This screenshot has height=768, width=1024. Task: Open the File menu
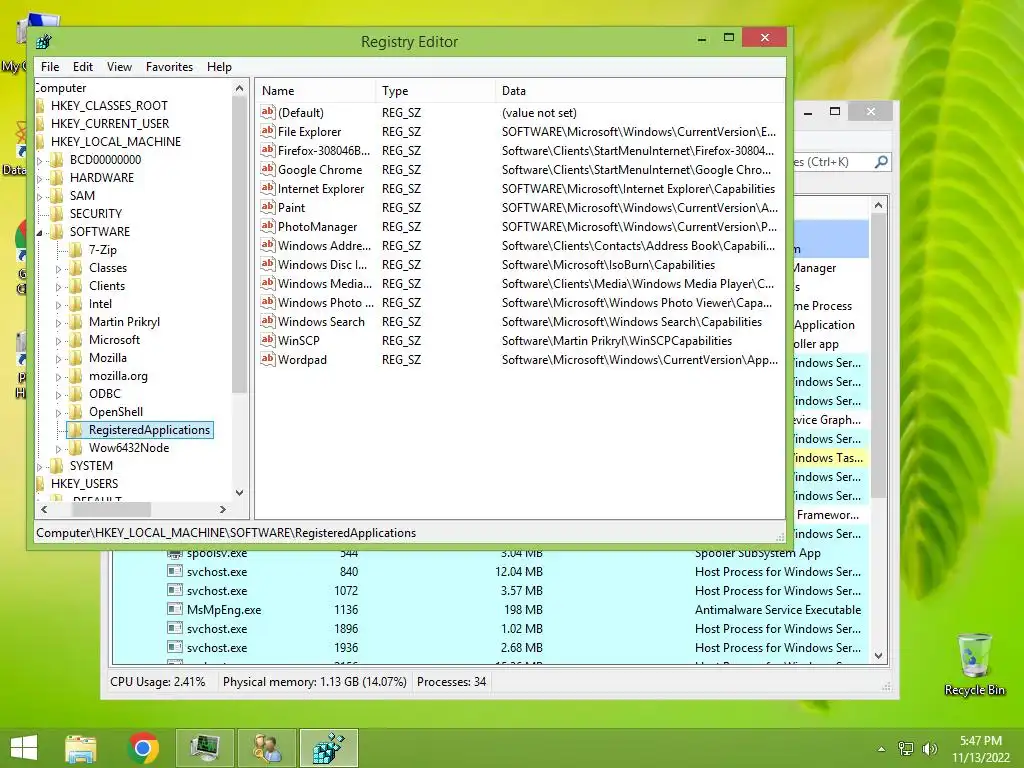click(x=50, y=67)
